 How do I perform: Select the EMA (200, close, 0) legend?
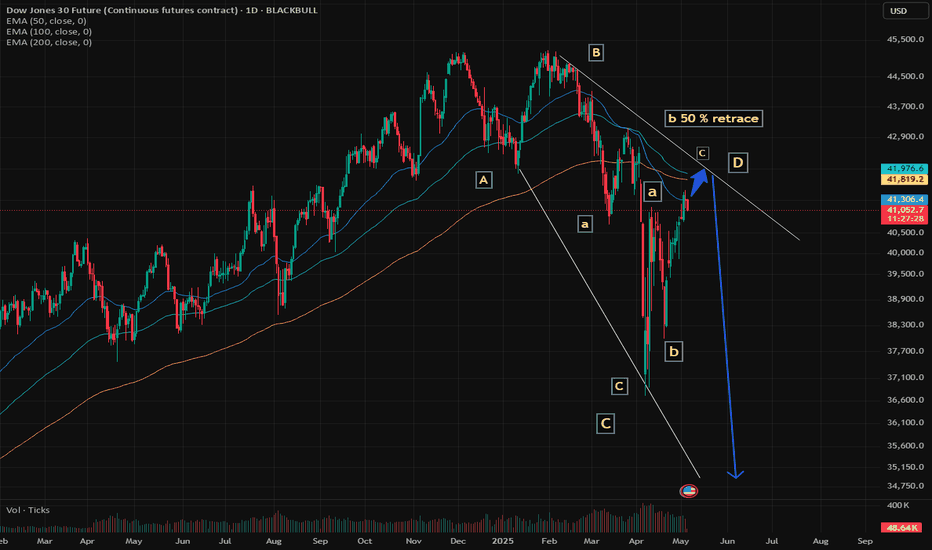[x=49, y=42]
